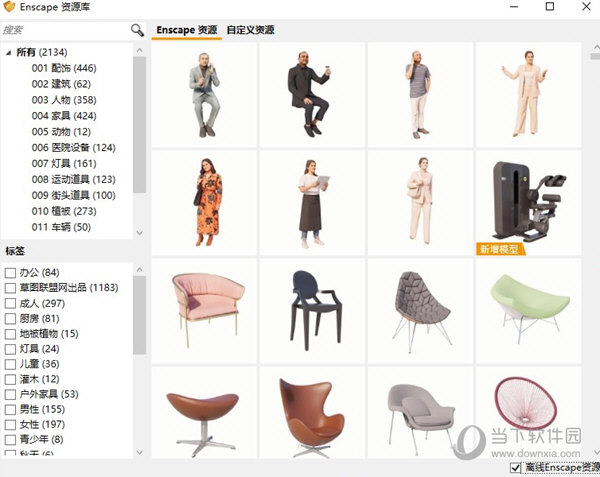Select the gray quilted chair asset
This screenshot has width=600, height=477.
[x=420, y=311]
